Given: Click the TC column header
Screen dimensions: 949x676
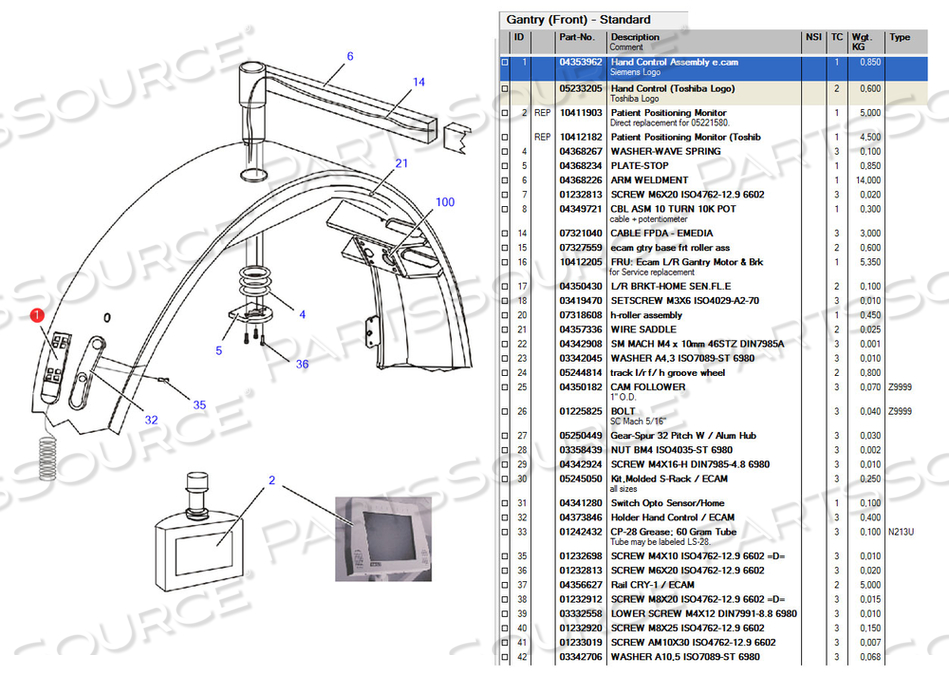Looking at the screenshot, I should click(837, 37).
